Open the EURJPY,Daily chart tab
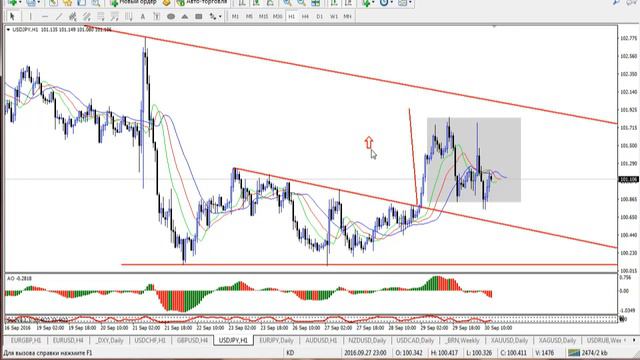The image size is (640, 360). (276, 340)
